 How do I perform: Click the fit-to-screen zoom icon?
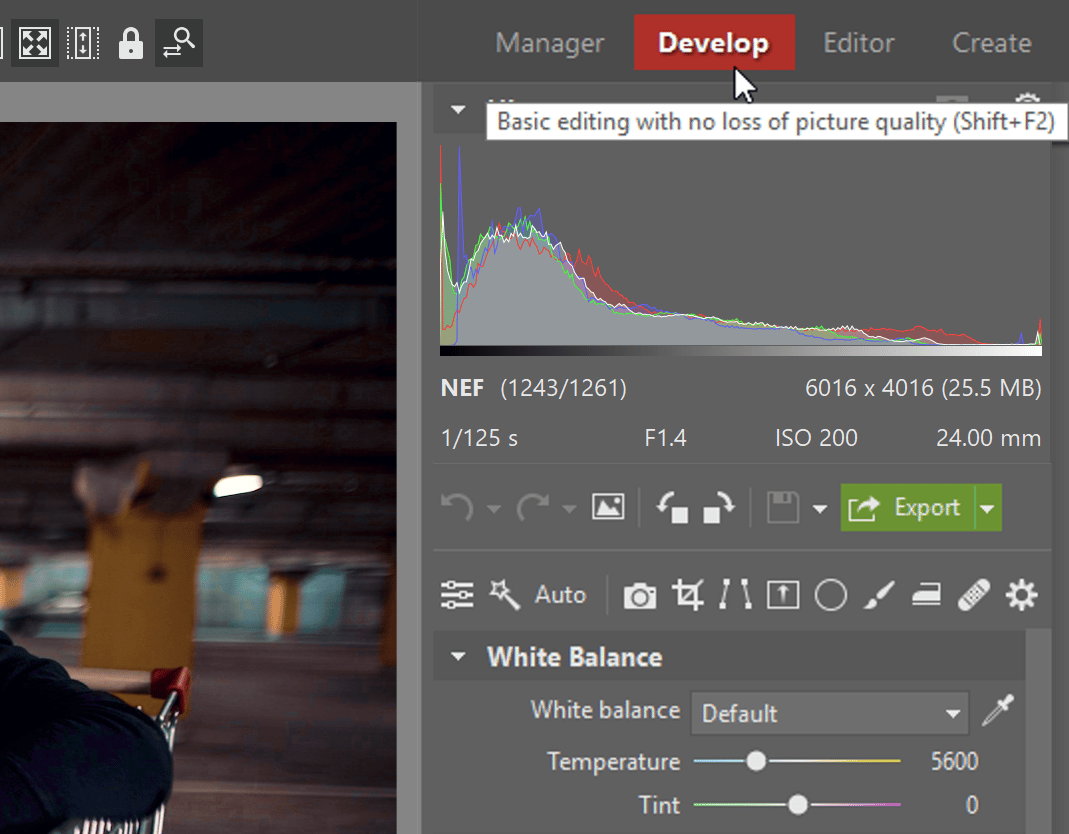(35, 42)
